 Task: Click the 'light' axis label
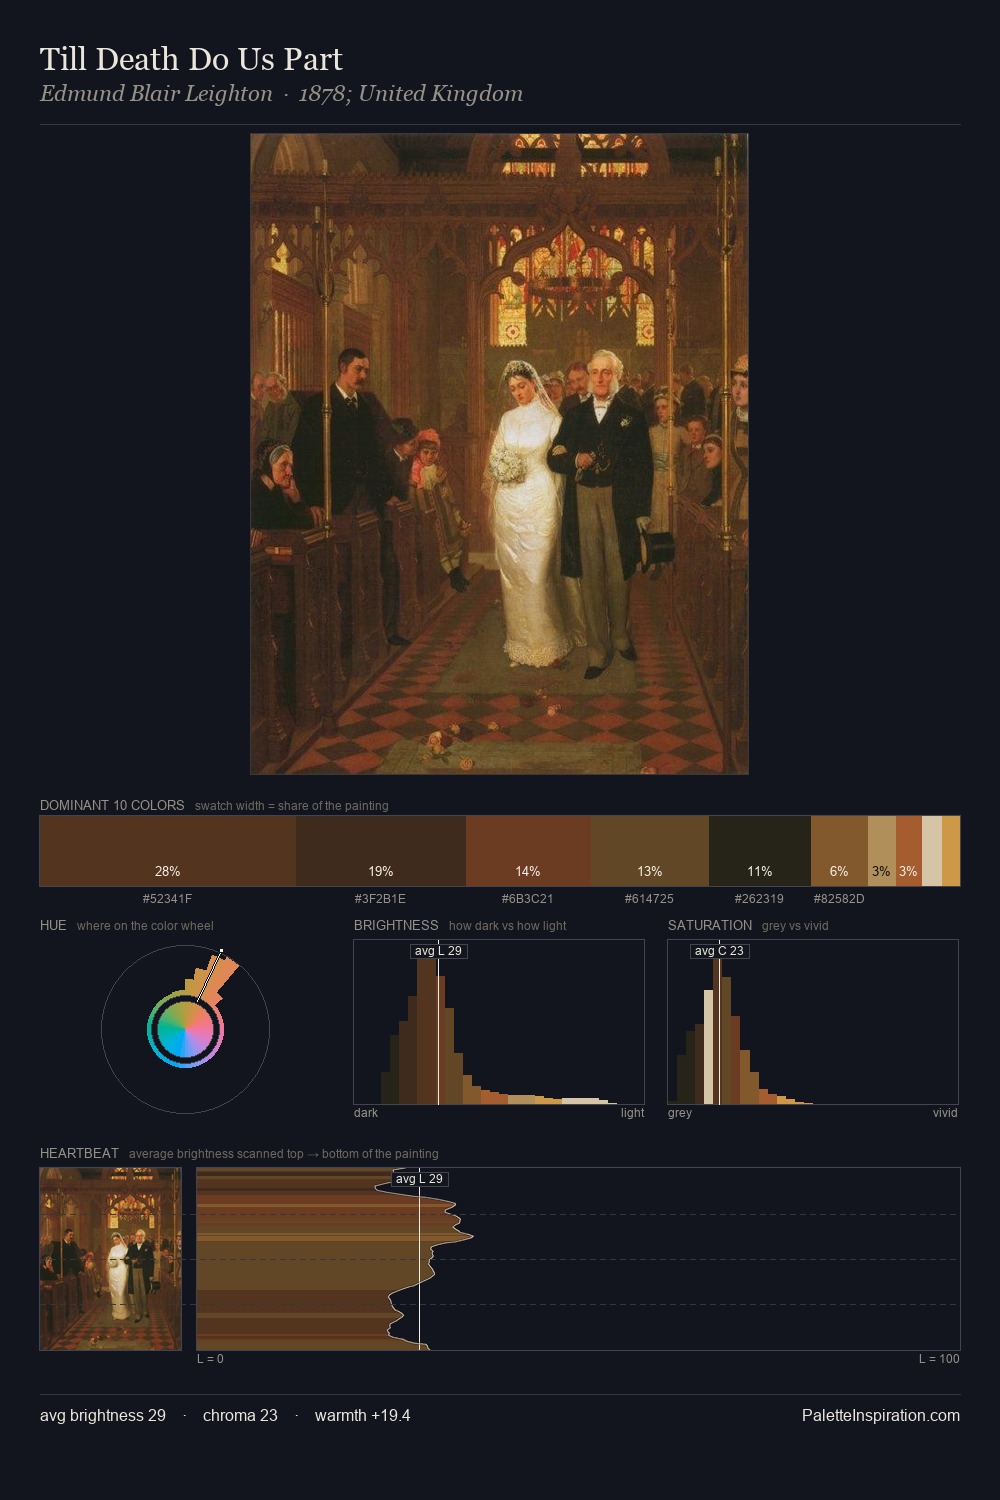tap(633, 1113)
